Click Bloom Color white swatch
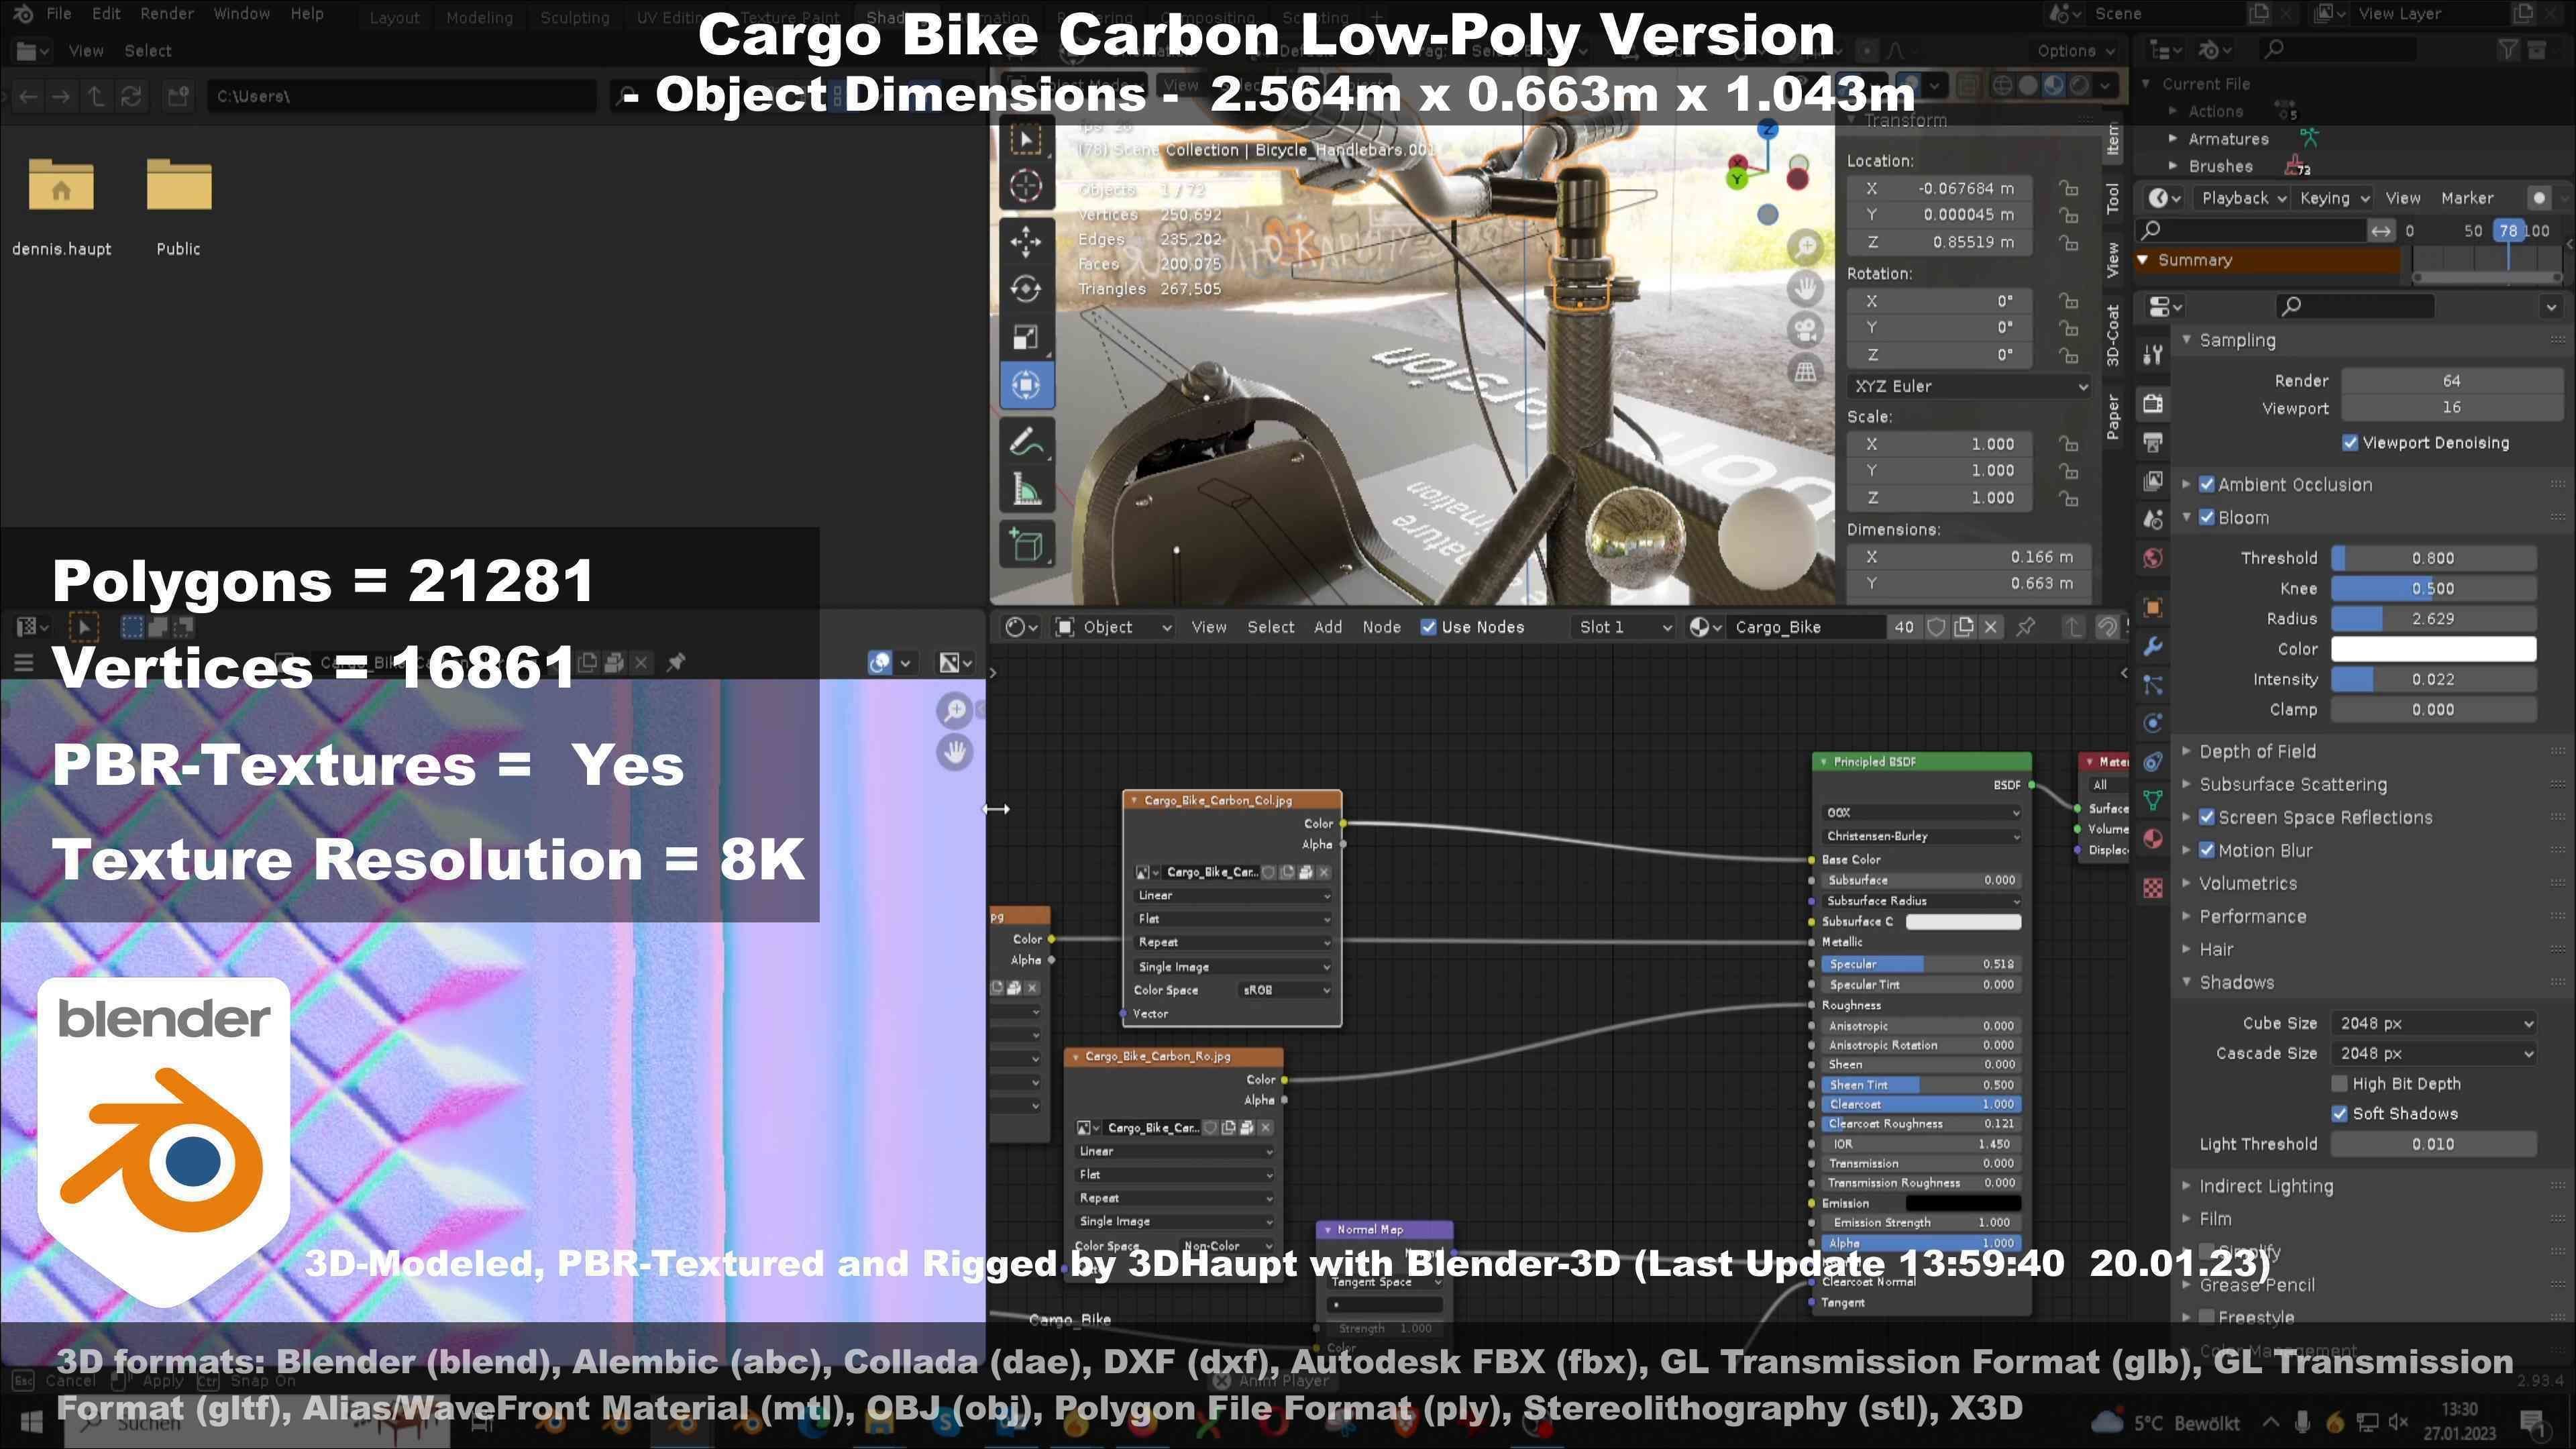The image size is (2576, 1449). (x=2433, y=649)
